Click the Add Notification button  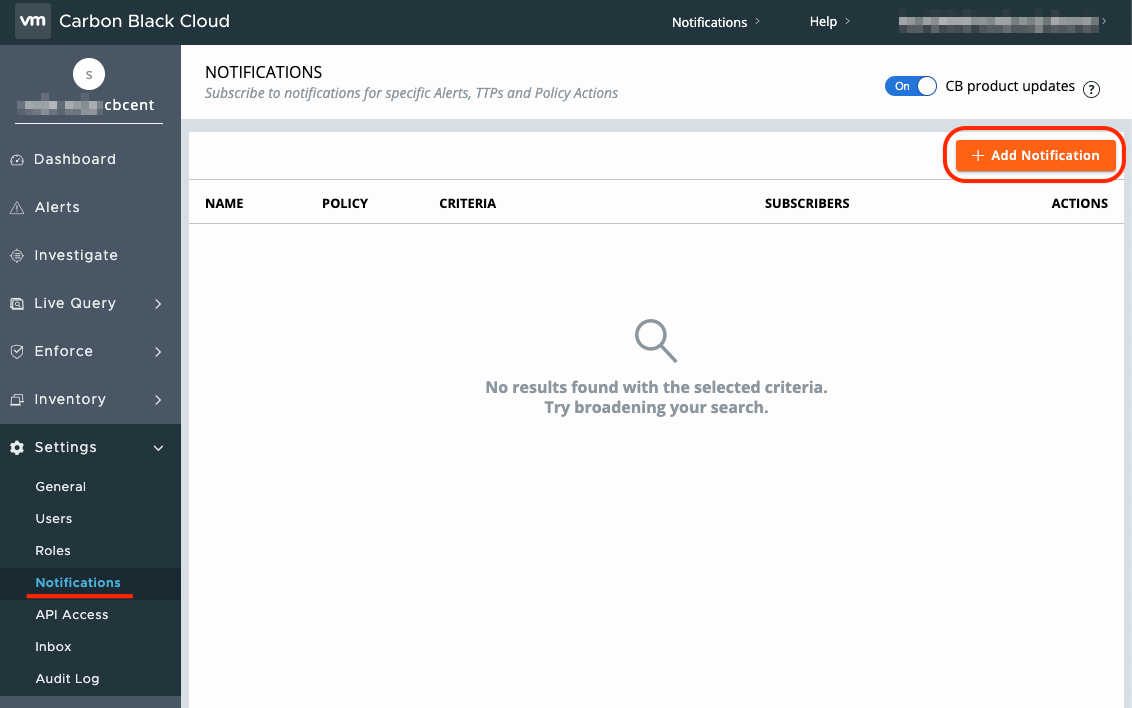(x=1035, y=156)
